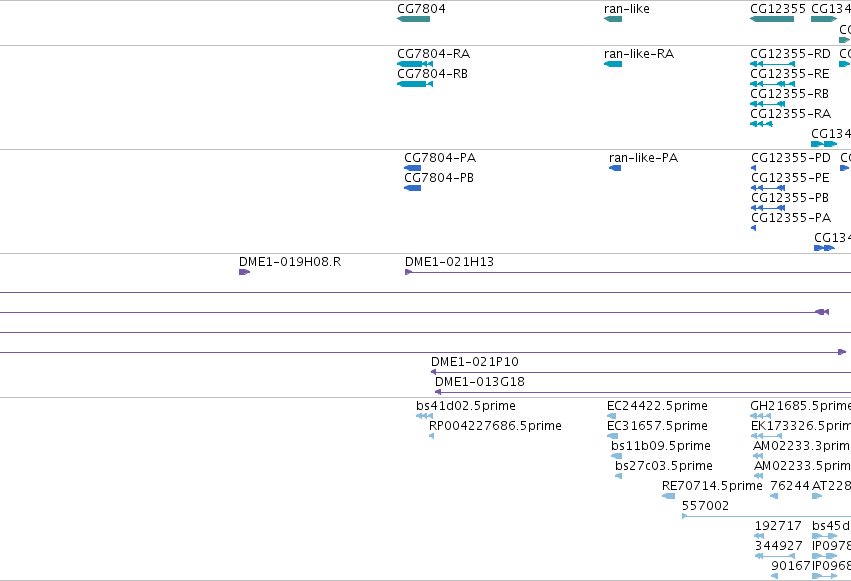851x581 pixels.
Task: Click the DME1-021H13 label text
Action: (x=449, y=262)
